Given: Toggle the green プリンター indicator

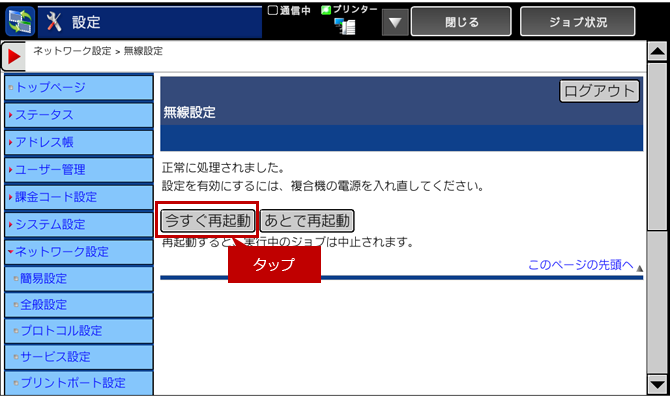Looking at the screenshot, I should tap(326, 10).
